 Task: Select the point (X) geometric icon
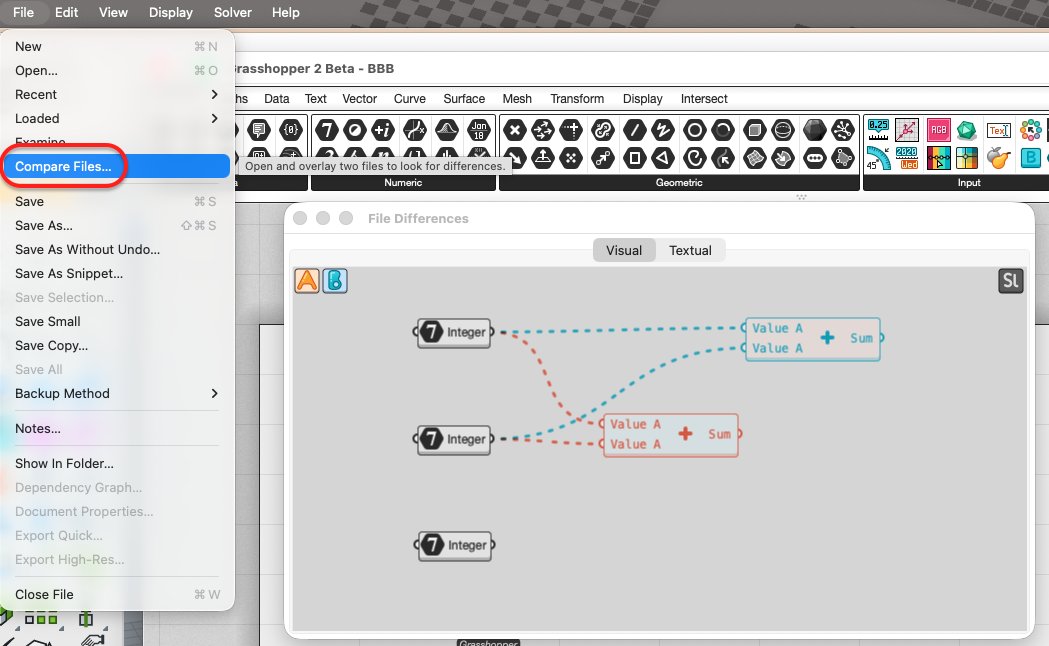coord(514,130)
